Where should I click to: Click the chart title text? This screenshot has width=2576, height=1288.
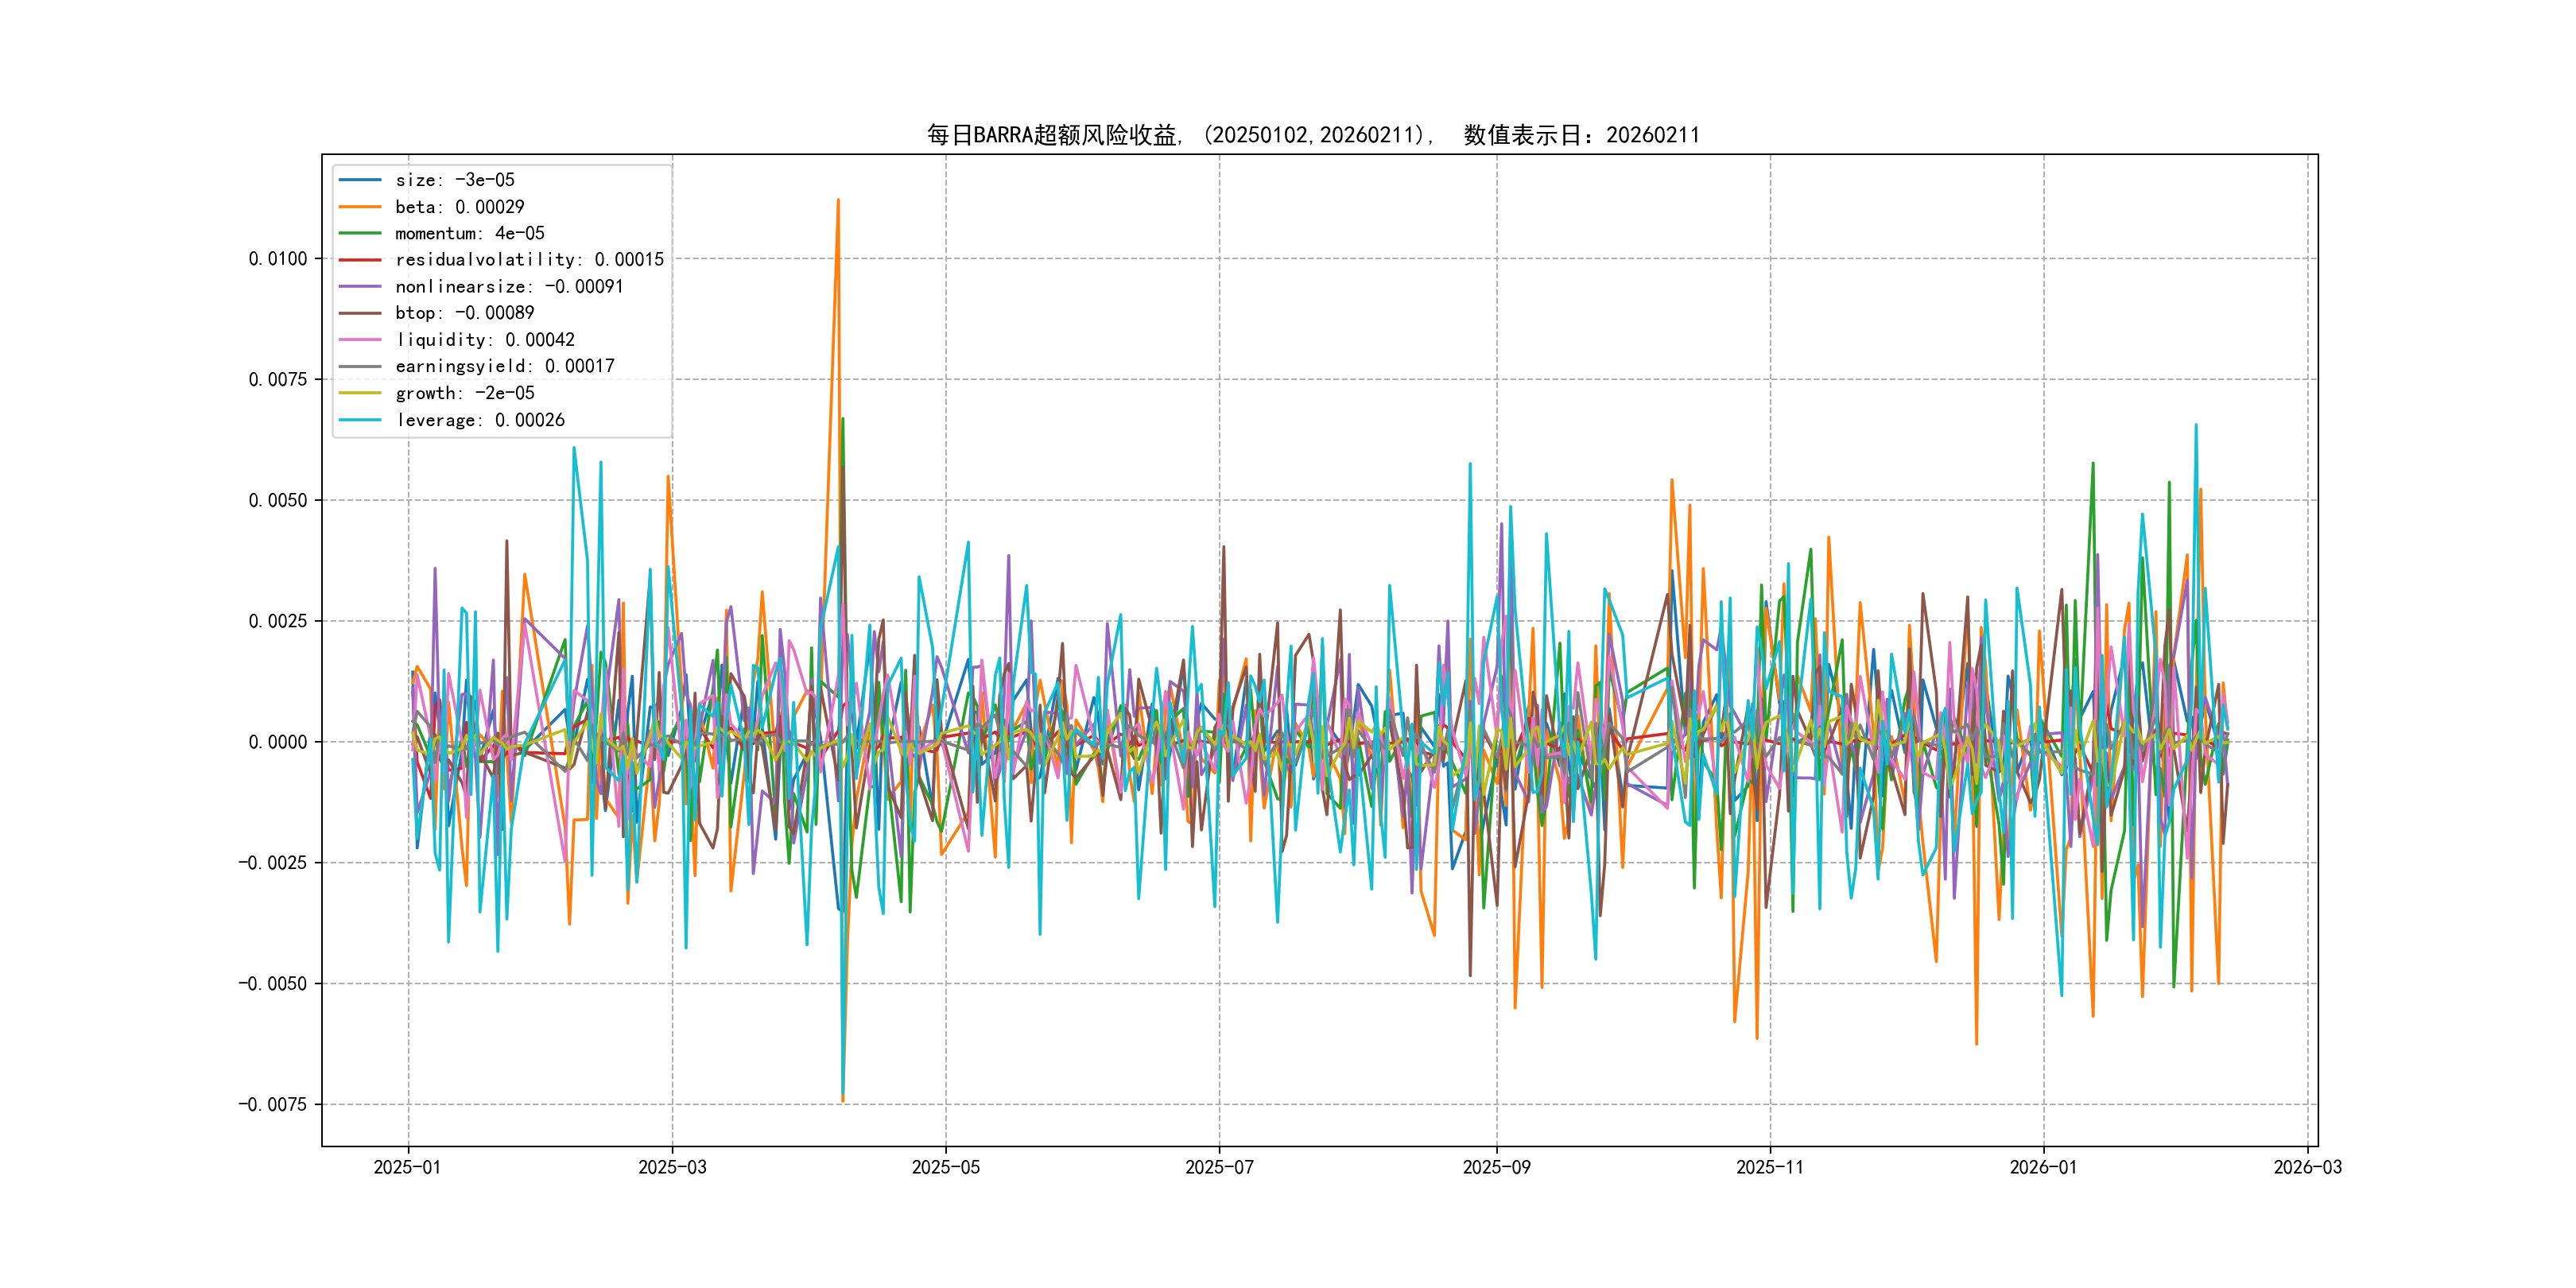coord(1312,135)
